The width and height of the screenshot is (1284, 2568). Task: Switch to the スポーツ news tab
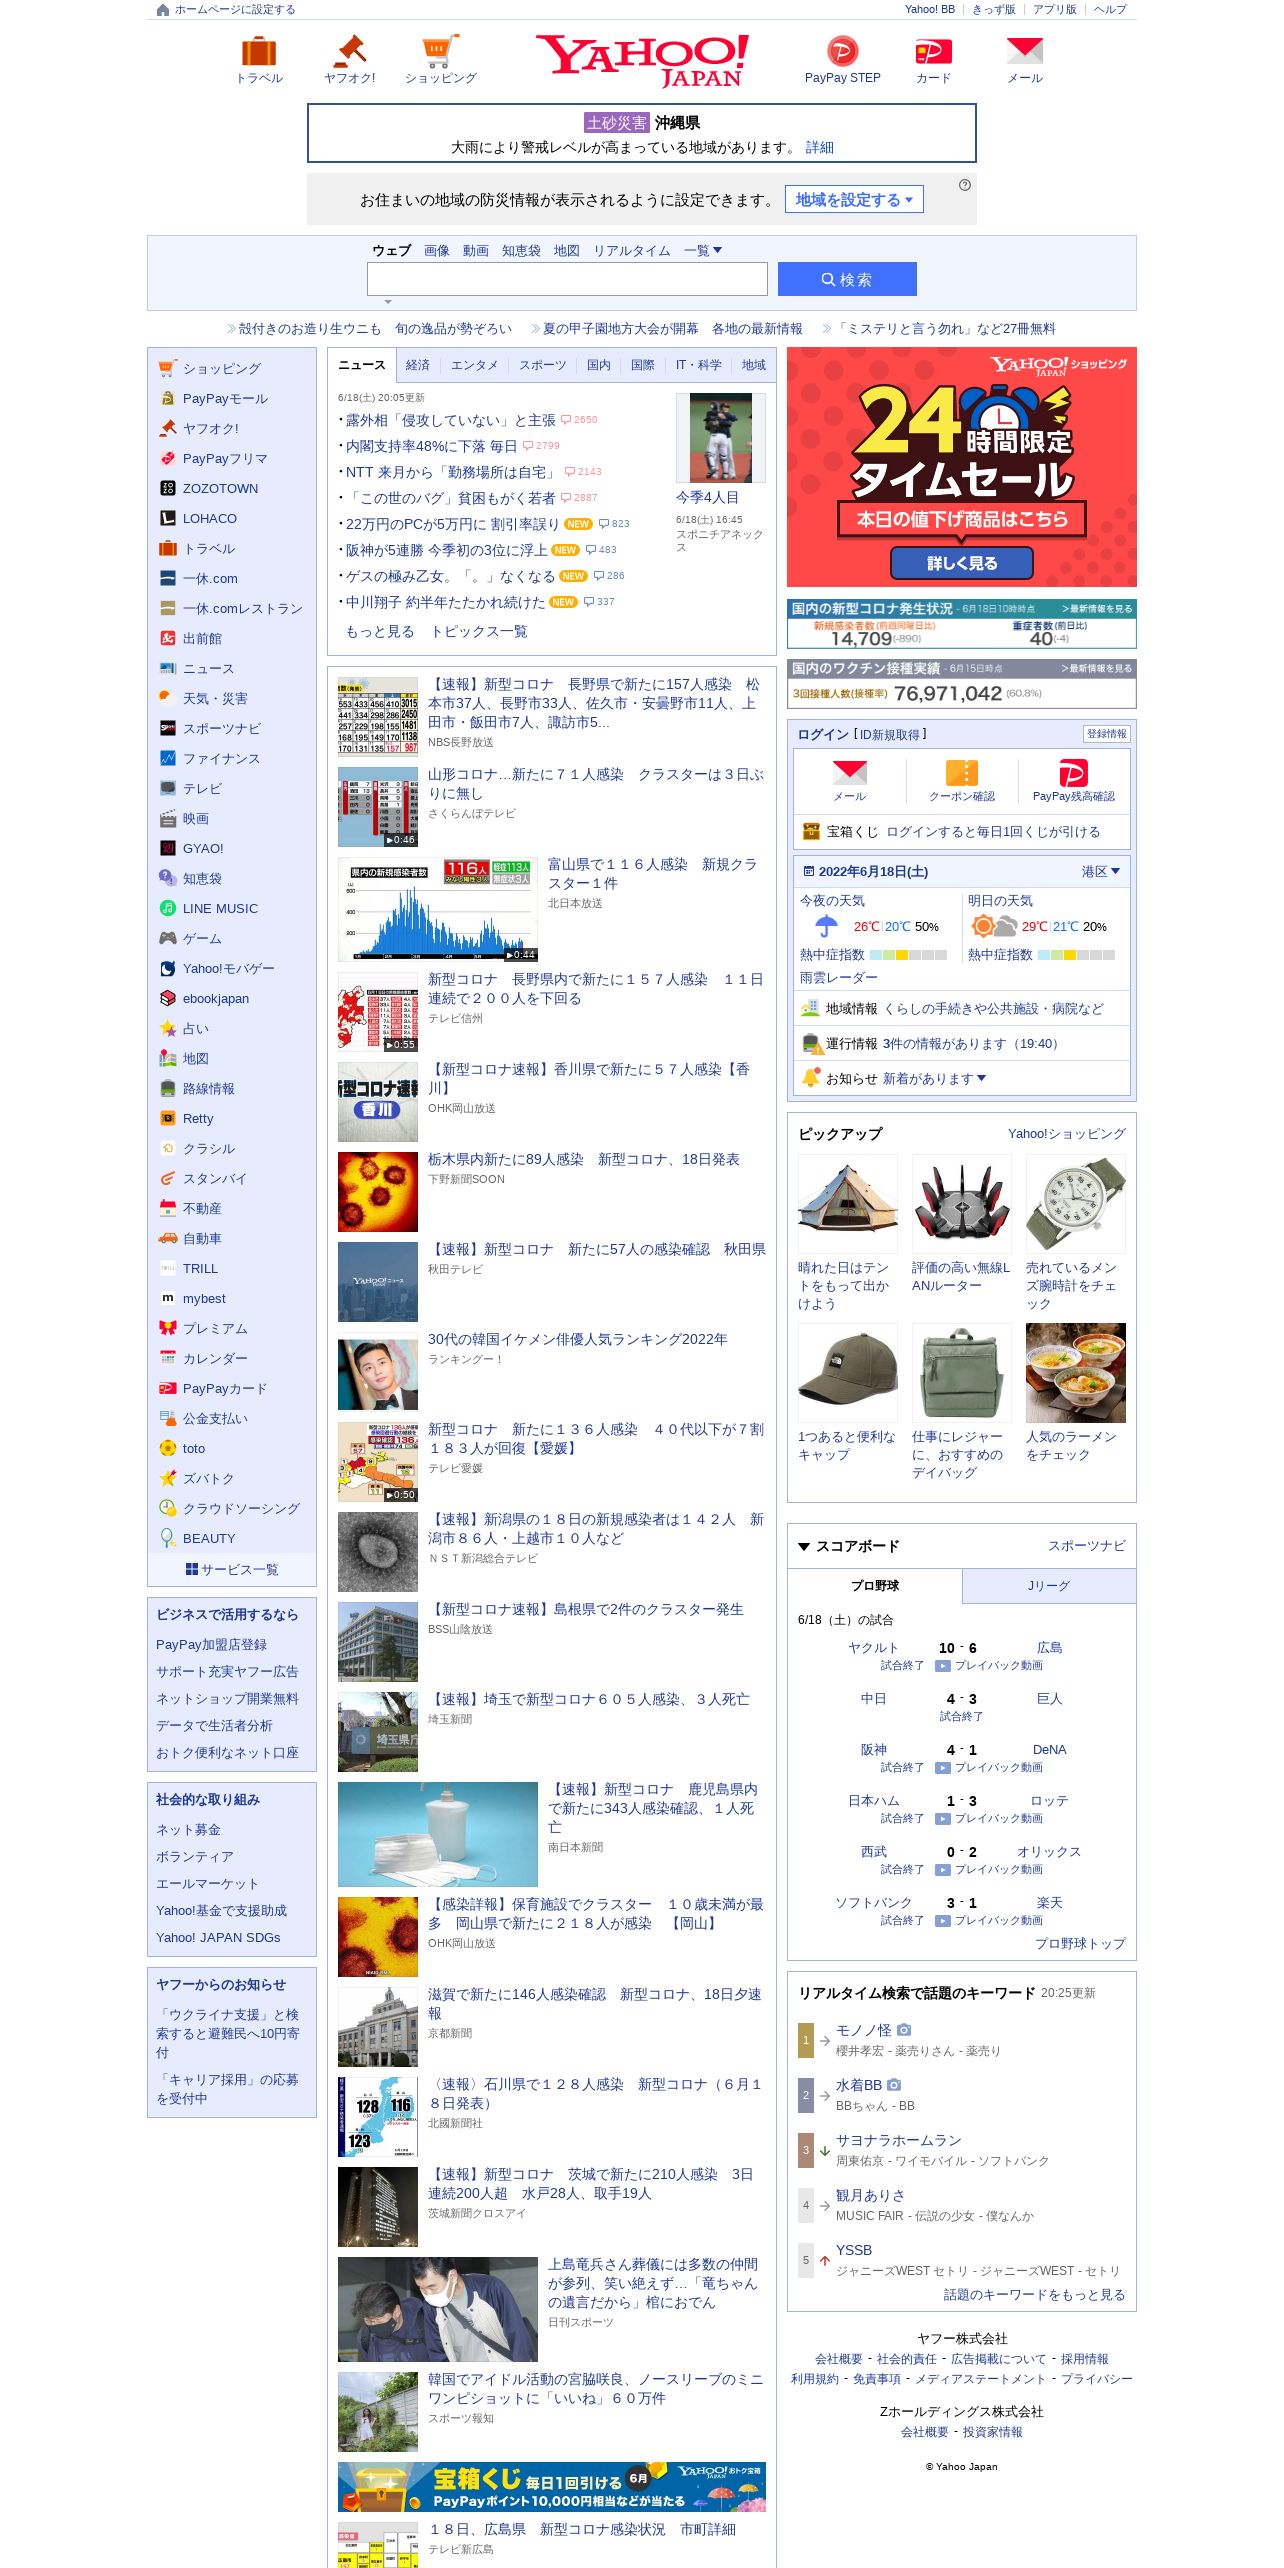[542, 365]
